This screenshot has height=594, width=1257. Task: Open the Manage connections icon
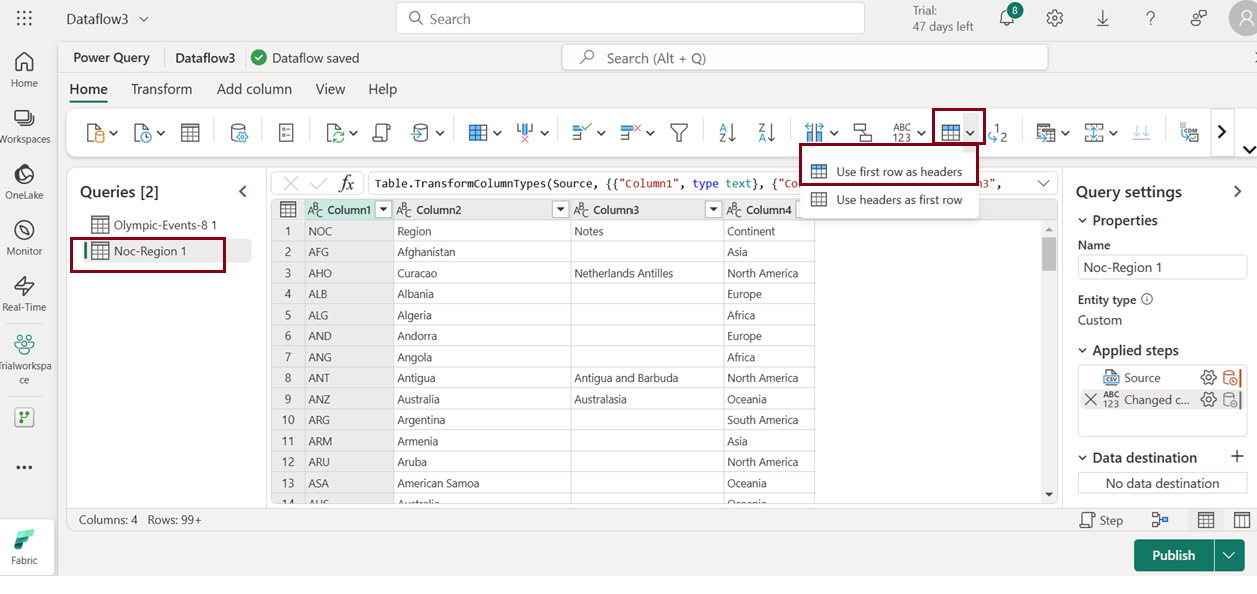[x=239, y=132]
